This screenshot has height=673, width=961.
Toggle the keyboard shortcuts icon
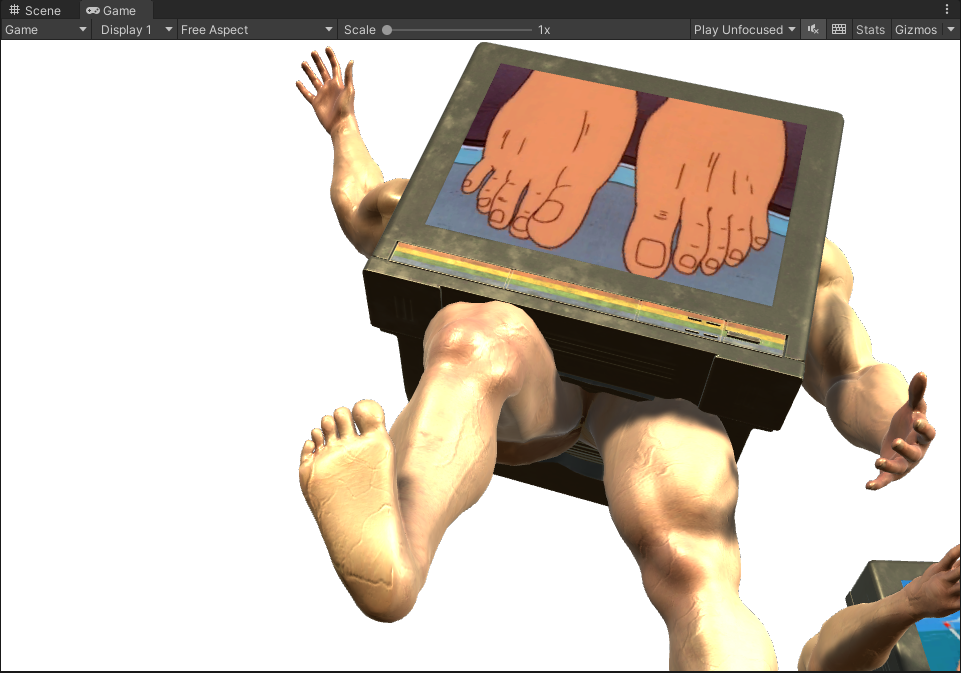tap(839, 30)
